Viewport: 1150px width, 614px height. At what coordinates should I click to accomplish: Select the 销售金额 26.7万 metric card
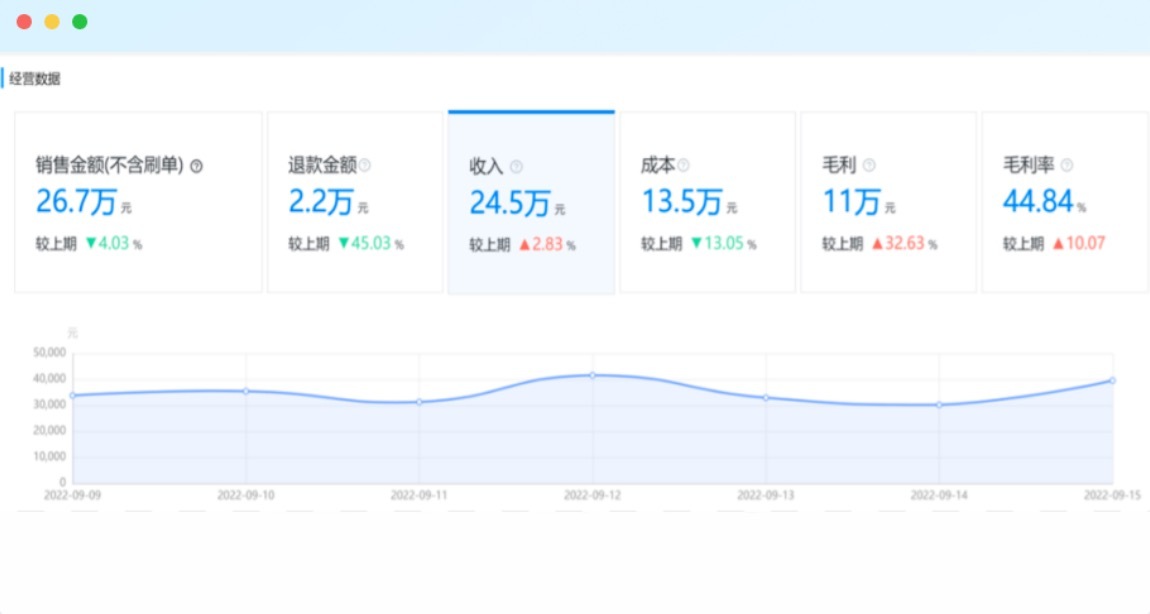(x=138, y=202)
